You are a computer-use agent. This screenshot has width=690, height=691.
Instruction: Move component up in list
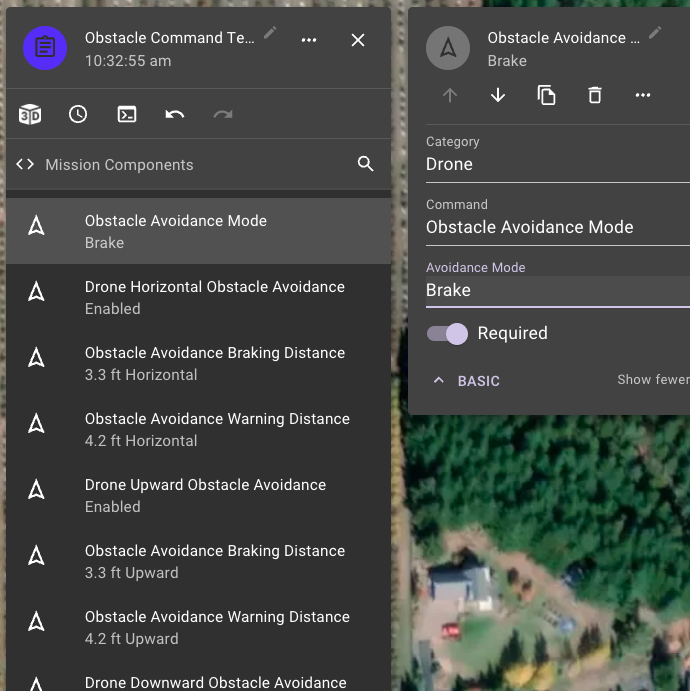450,95
